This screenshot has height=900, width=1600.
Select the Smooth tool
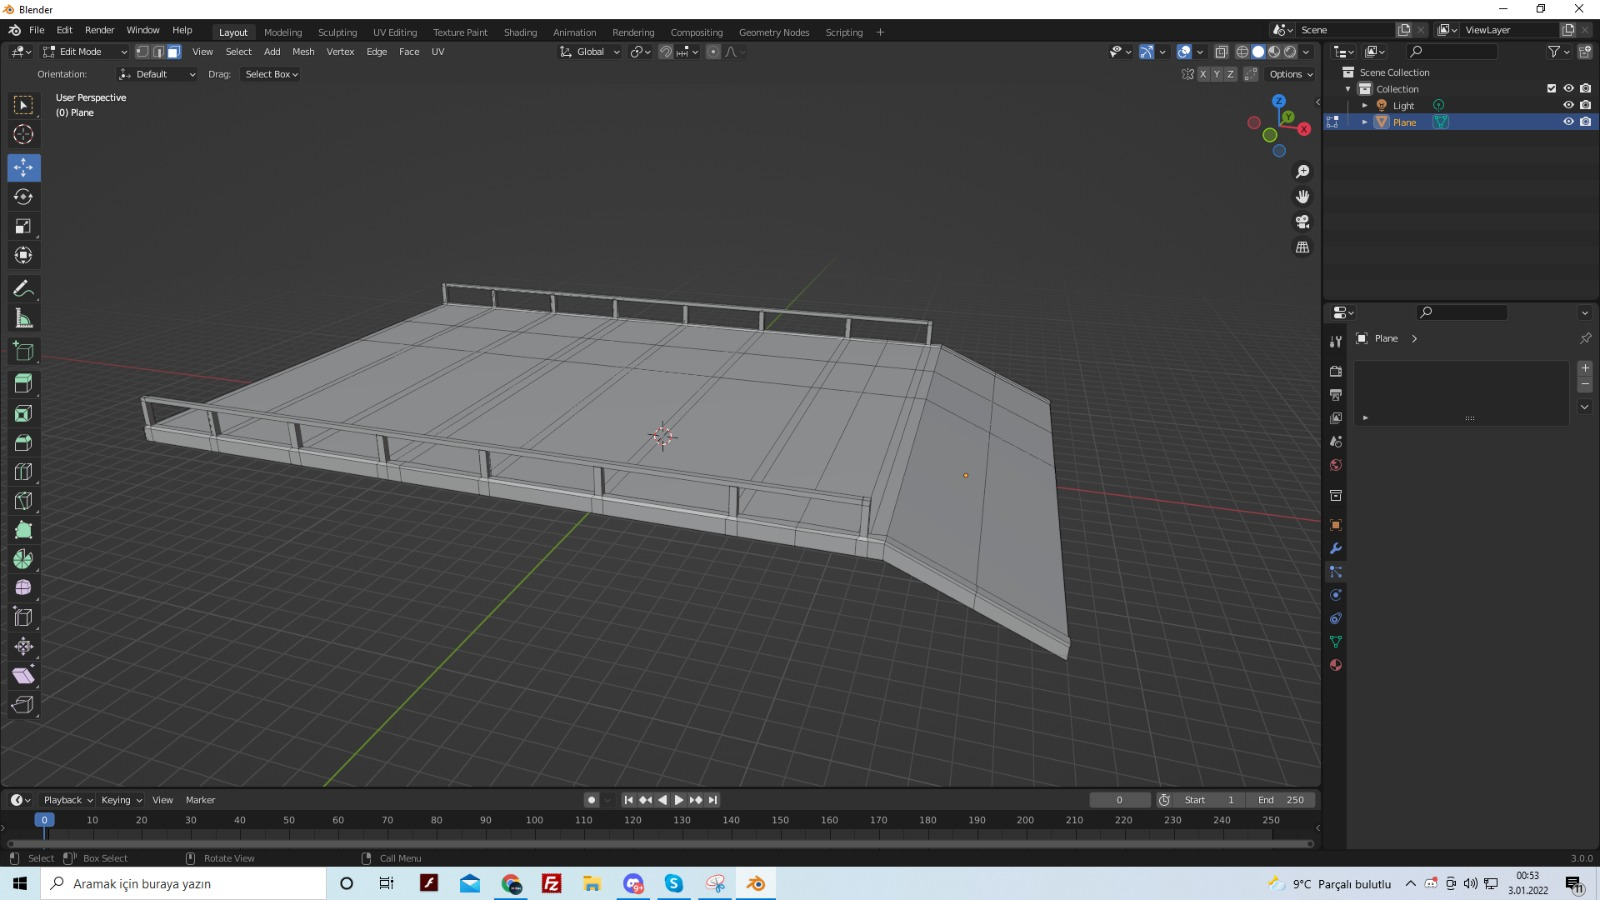pos(23,587)
